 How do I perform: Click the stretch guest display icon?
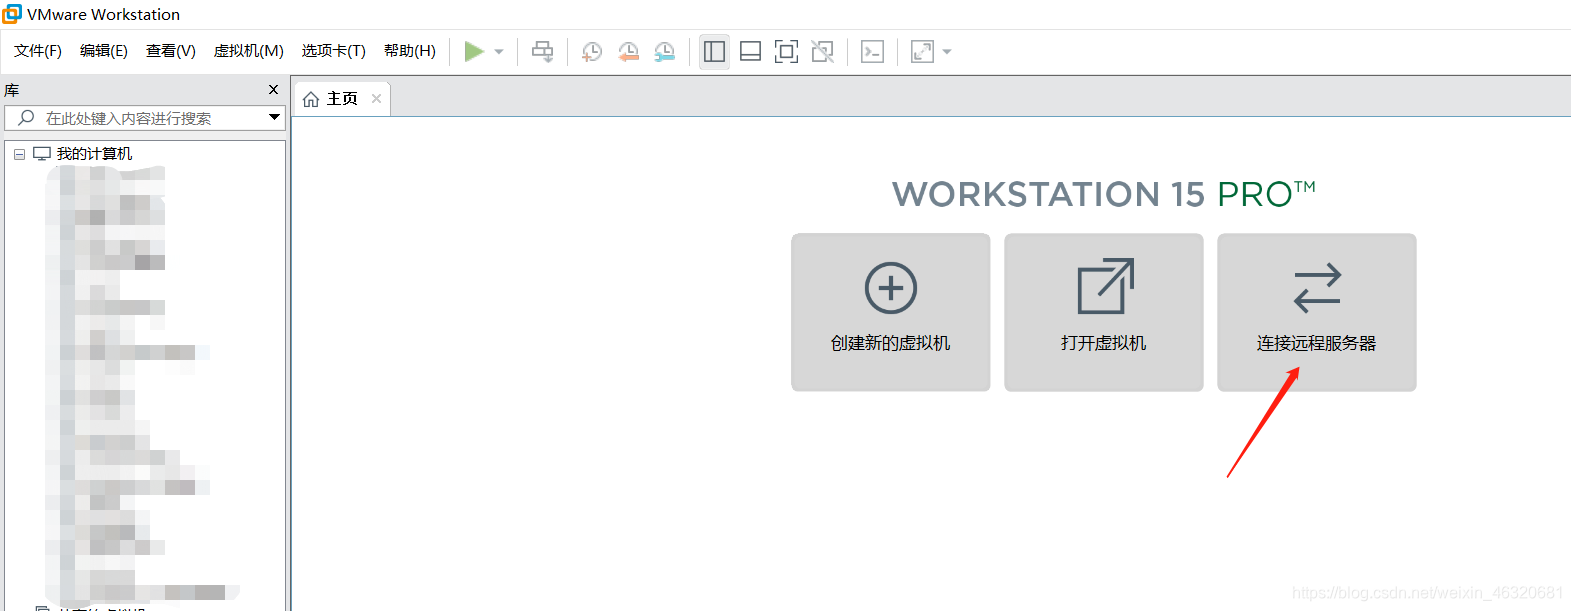pyautogui.click(x=922, y=51)
